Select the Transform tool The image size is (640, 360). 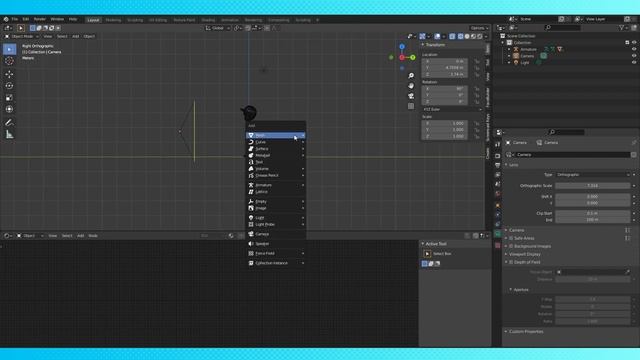click(x=9, y=109)
